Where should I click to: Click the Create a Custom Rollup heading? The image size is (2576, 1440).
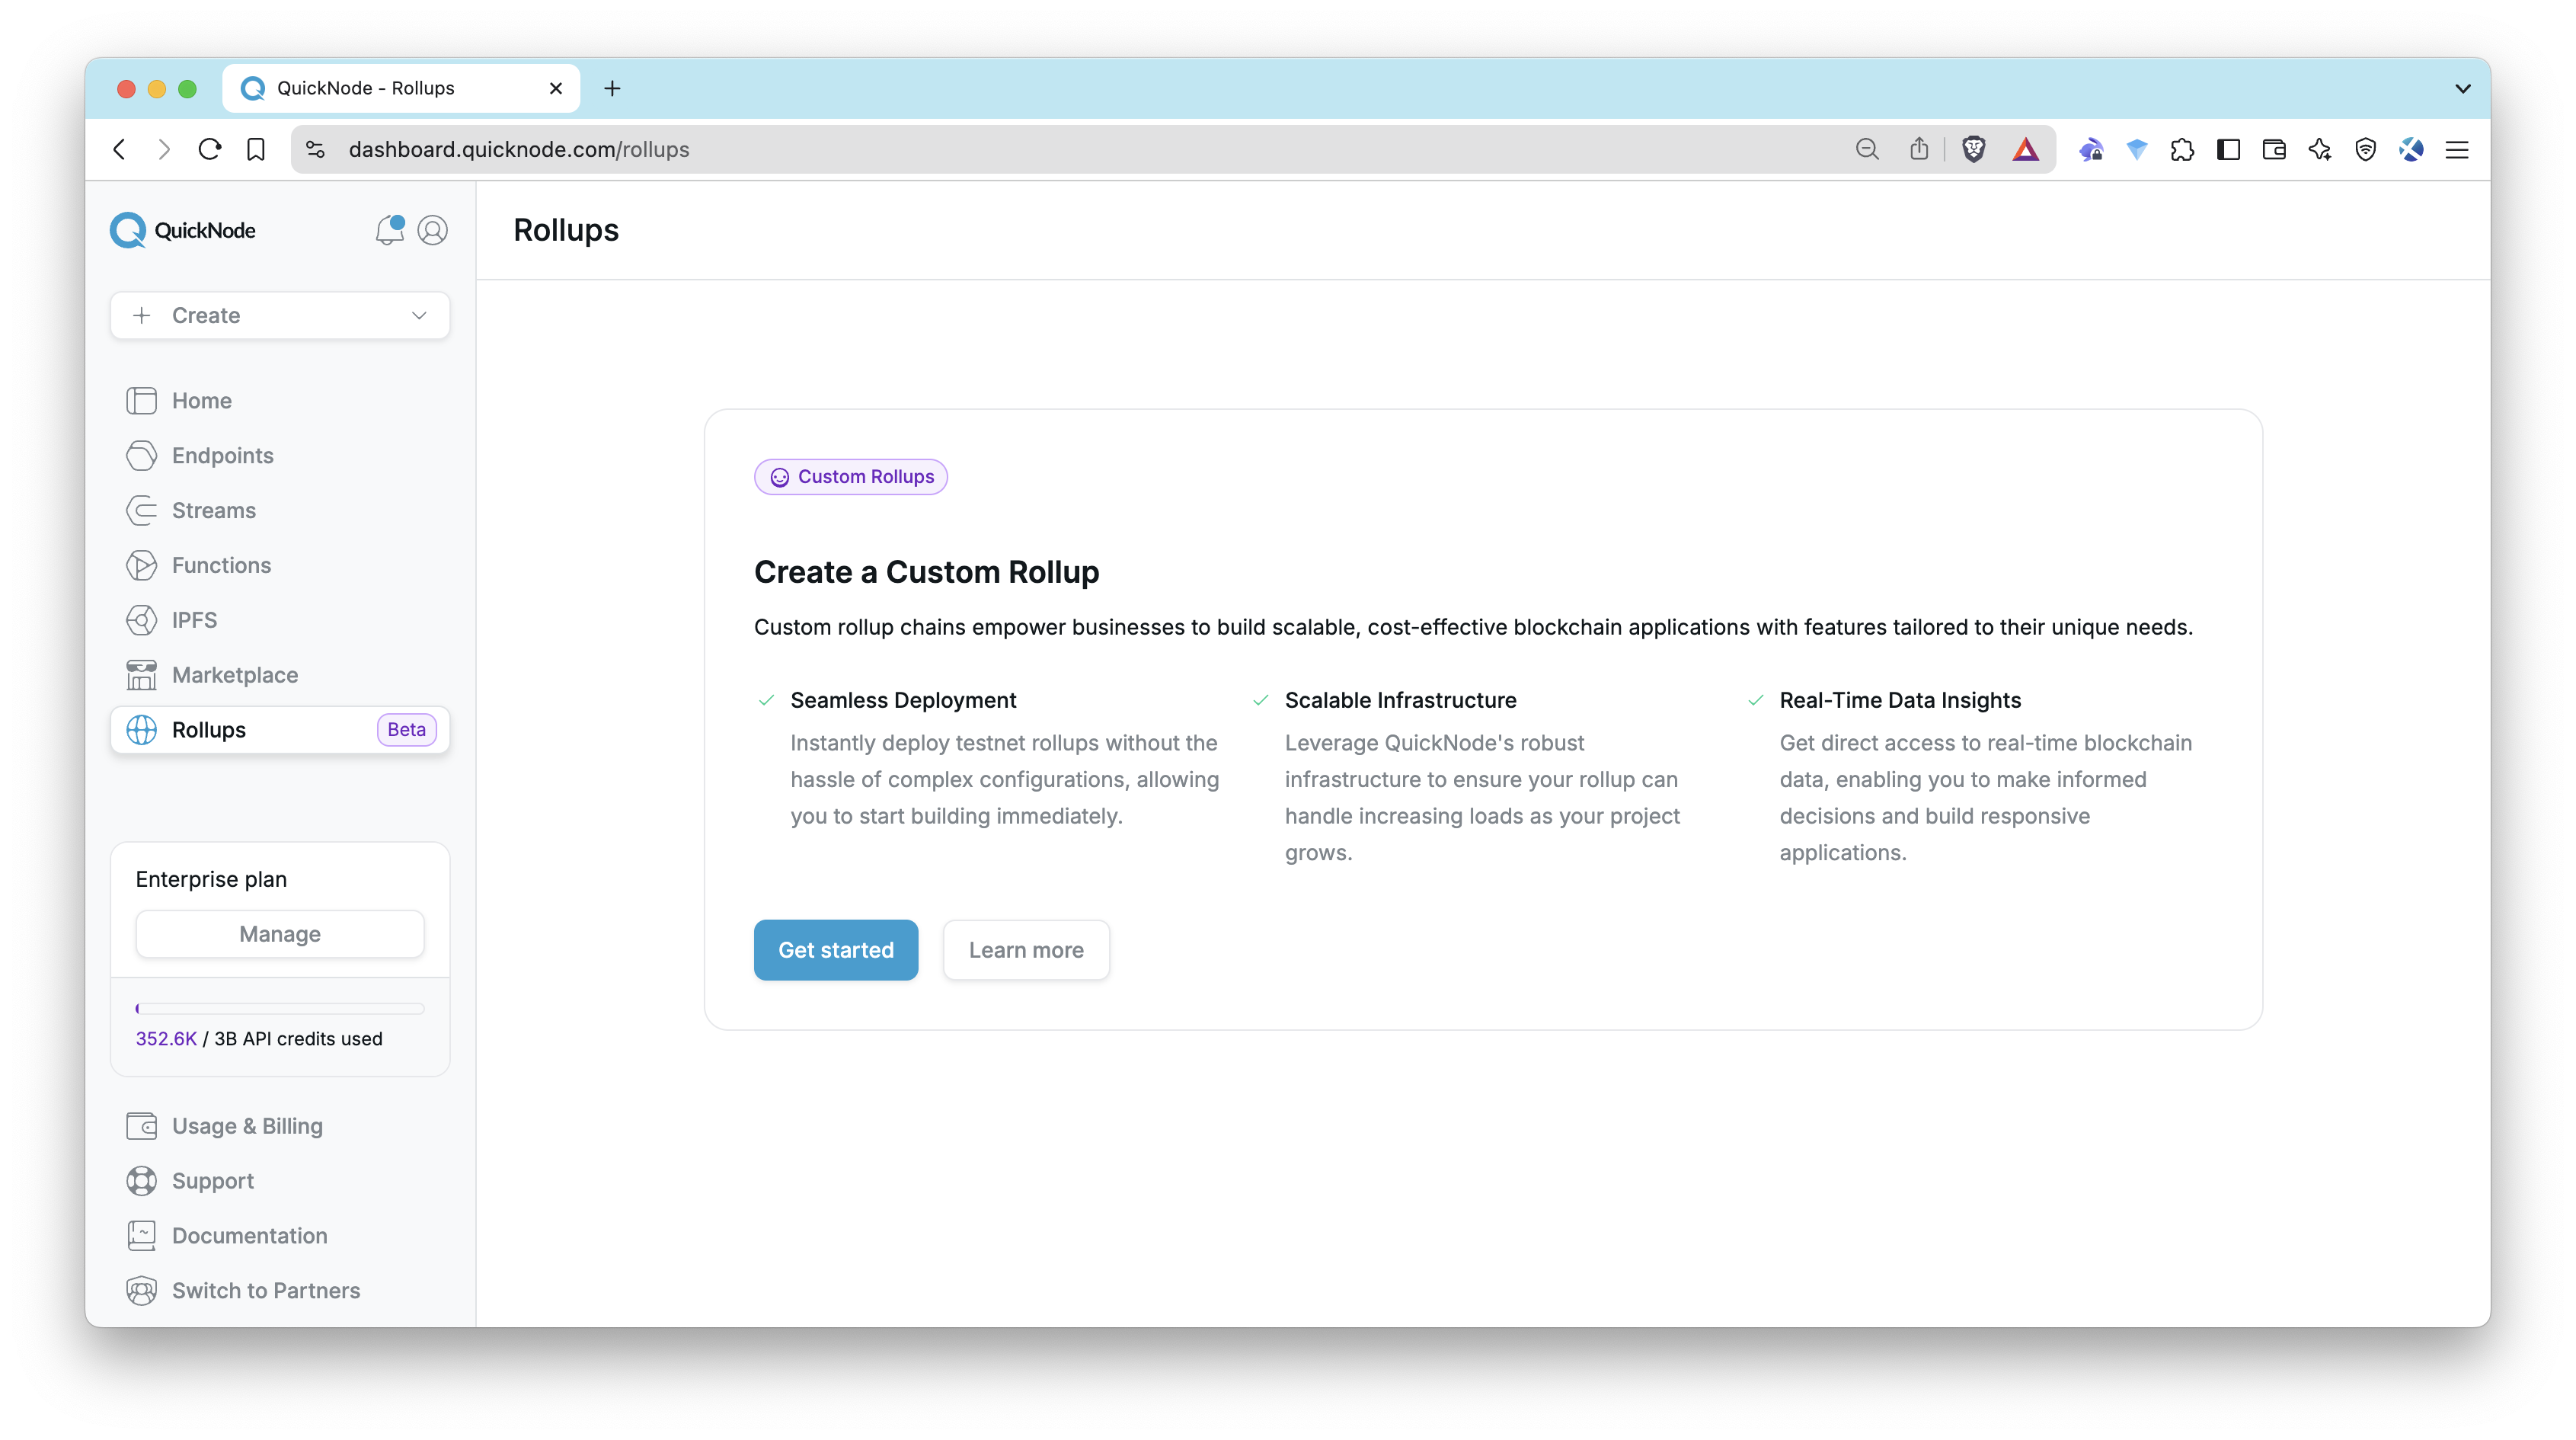pyautogui.click(x=926, y=572)
